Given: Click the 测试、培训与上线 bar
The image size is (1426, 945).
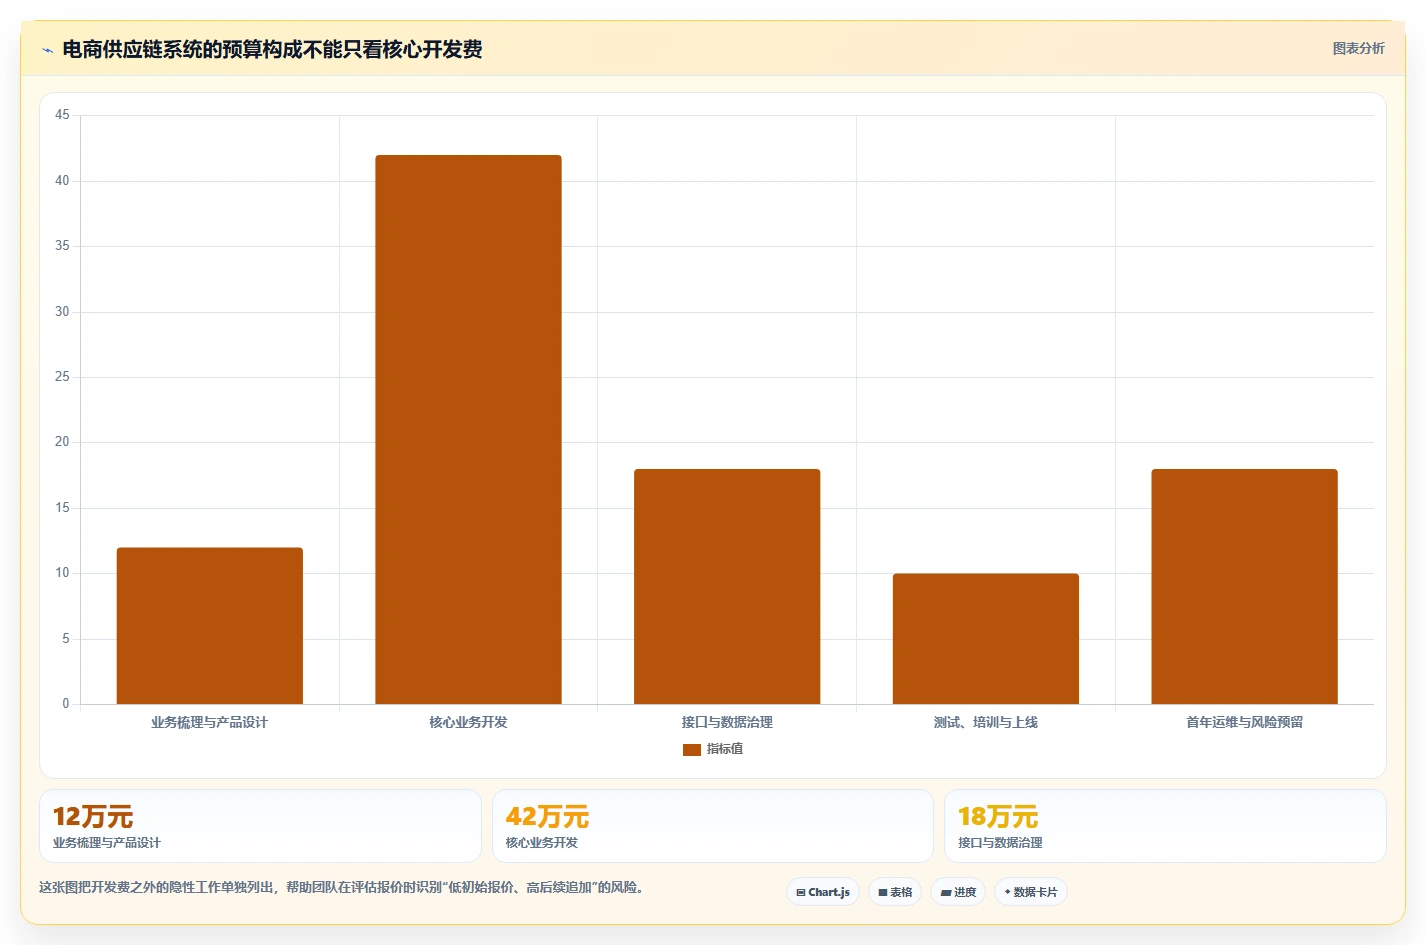Looking at the screenshot, I should point(986,639).
